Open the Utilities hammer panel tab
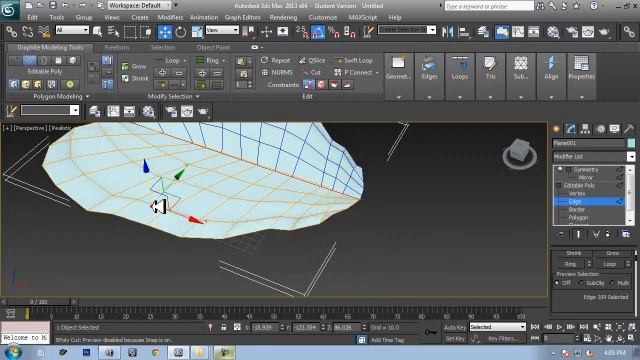 point(629,129)
